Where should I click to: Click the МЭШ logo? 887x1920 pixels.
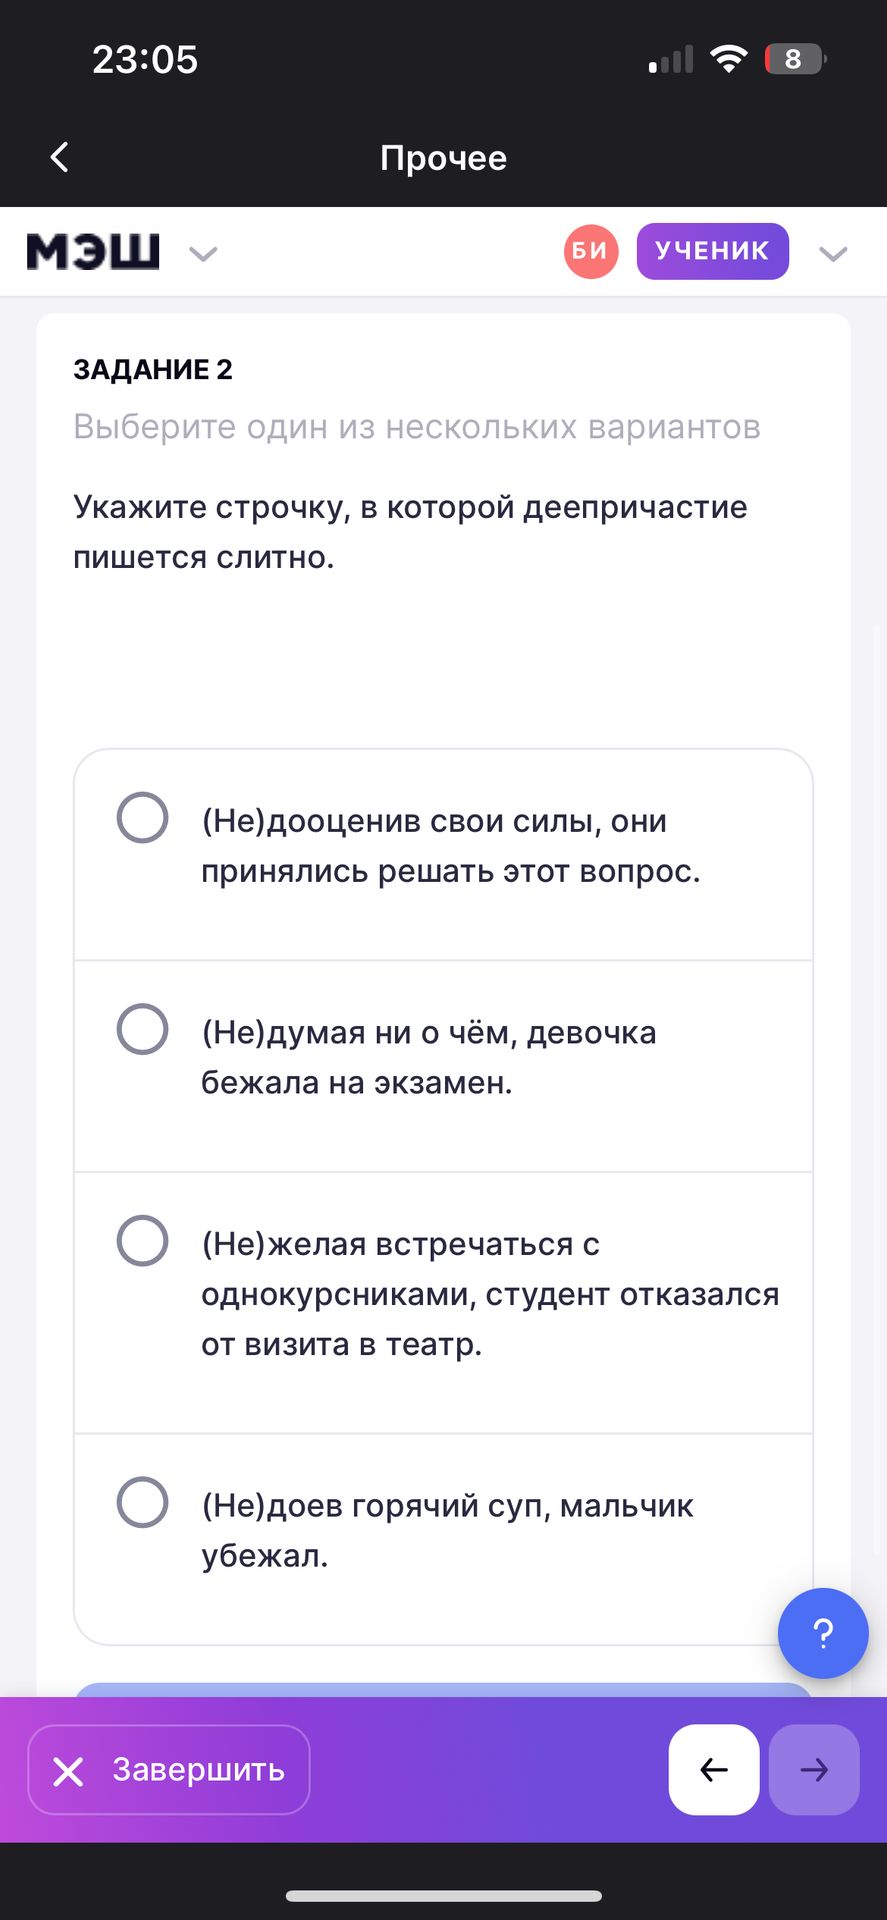[93, 251]
